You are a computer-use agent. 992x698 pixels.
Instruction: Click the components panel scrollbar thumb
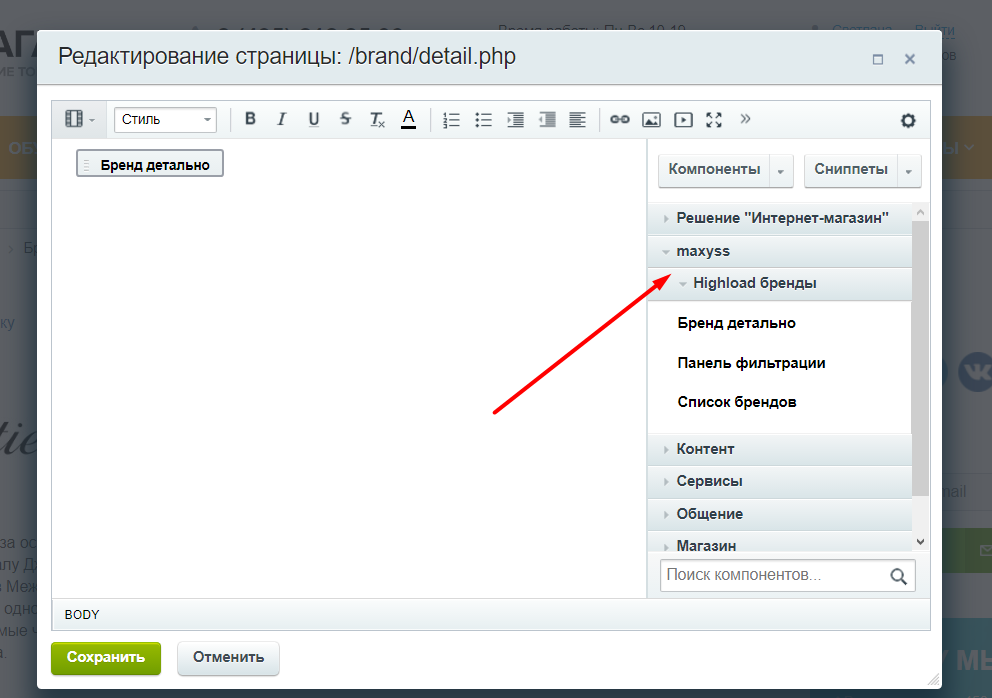[921, 358]
